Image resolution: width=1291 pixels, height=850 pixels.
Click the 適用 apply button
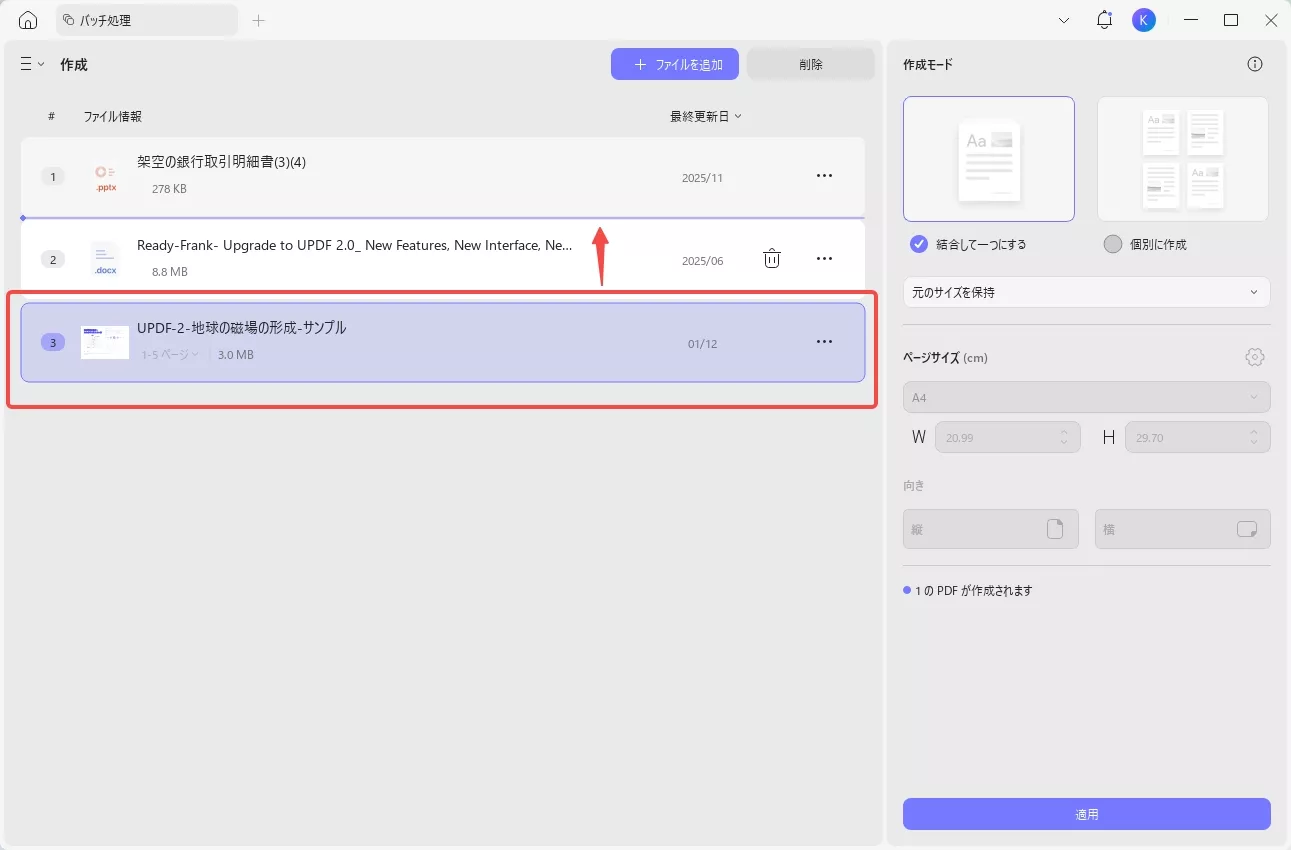(1087, 814)
